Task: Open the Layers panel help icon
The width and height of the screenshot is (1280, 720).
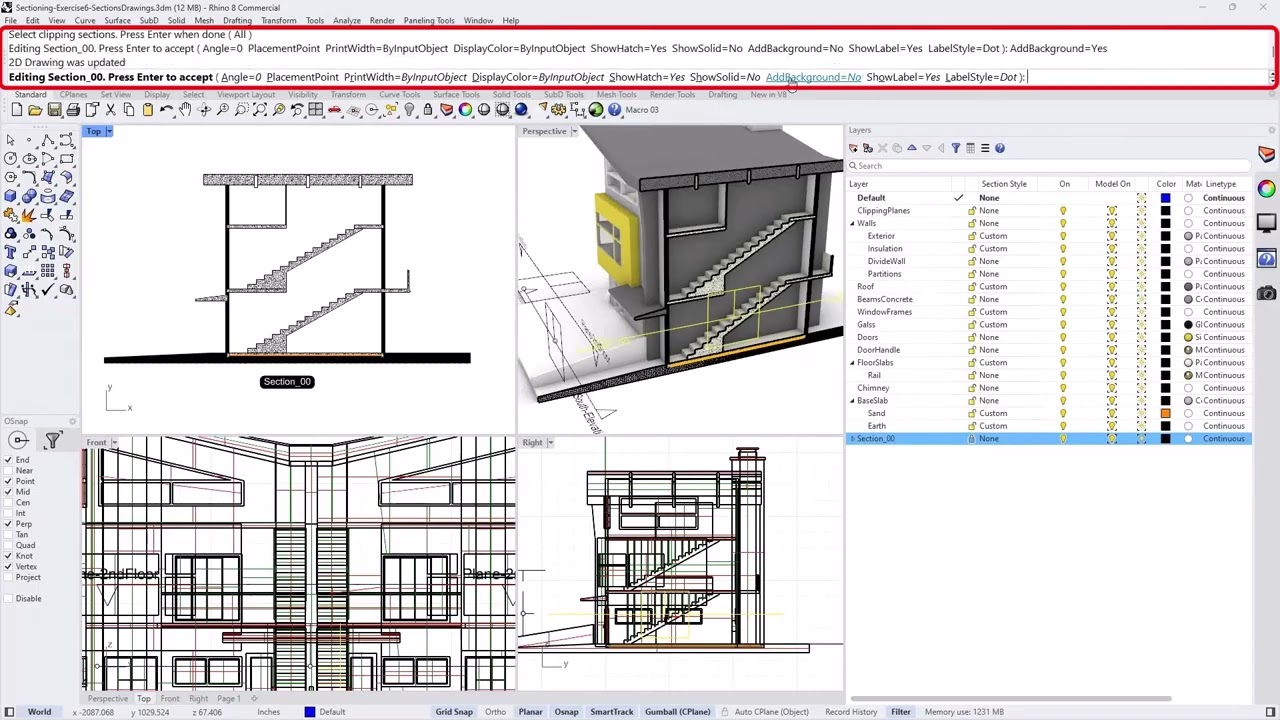Action: tap(999, 148)
